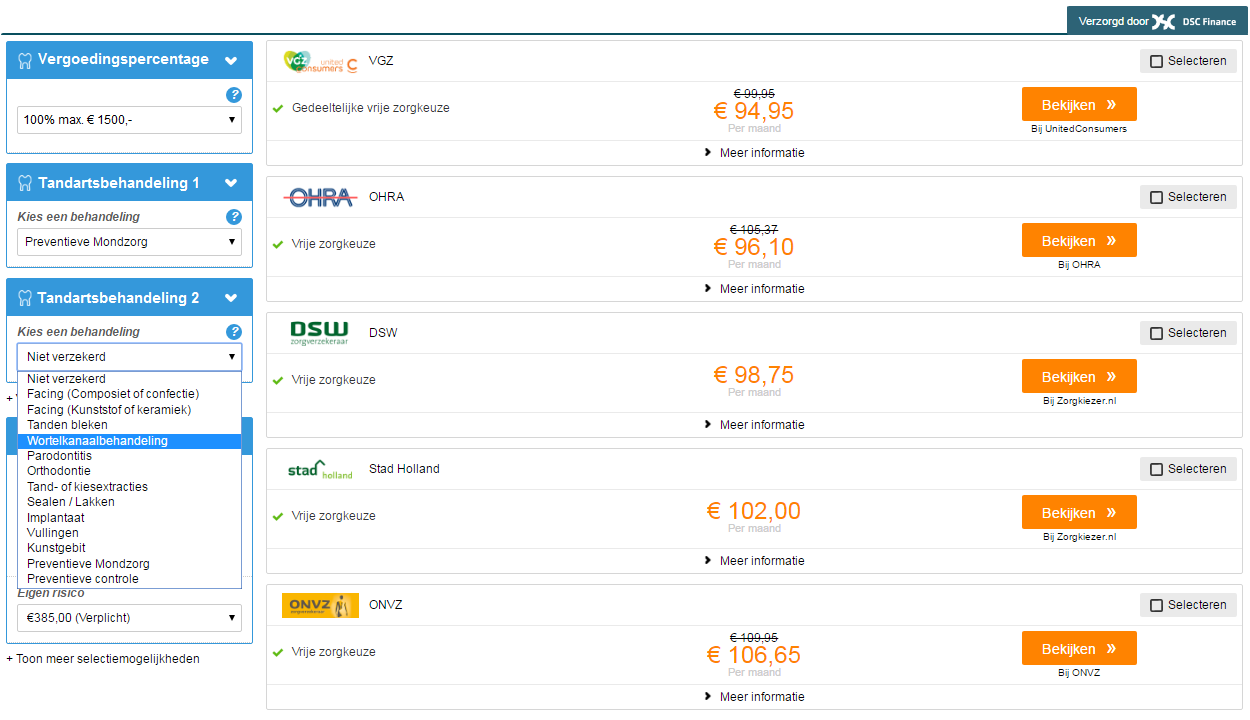Expand Meer informatie for ONVZ
1250x720 pixels.
point(754,697)
